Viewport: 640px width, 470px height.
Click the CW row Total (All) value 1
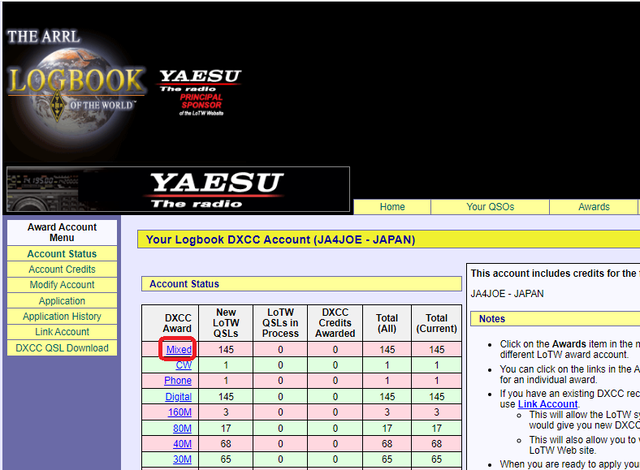click(x=387, y=365)
